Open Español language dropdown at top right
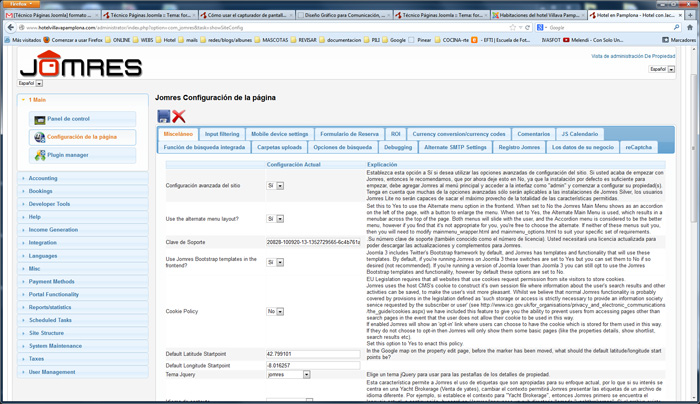Screen dimensions: 700x404 click(662, 69)
